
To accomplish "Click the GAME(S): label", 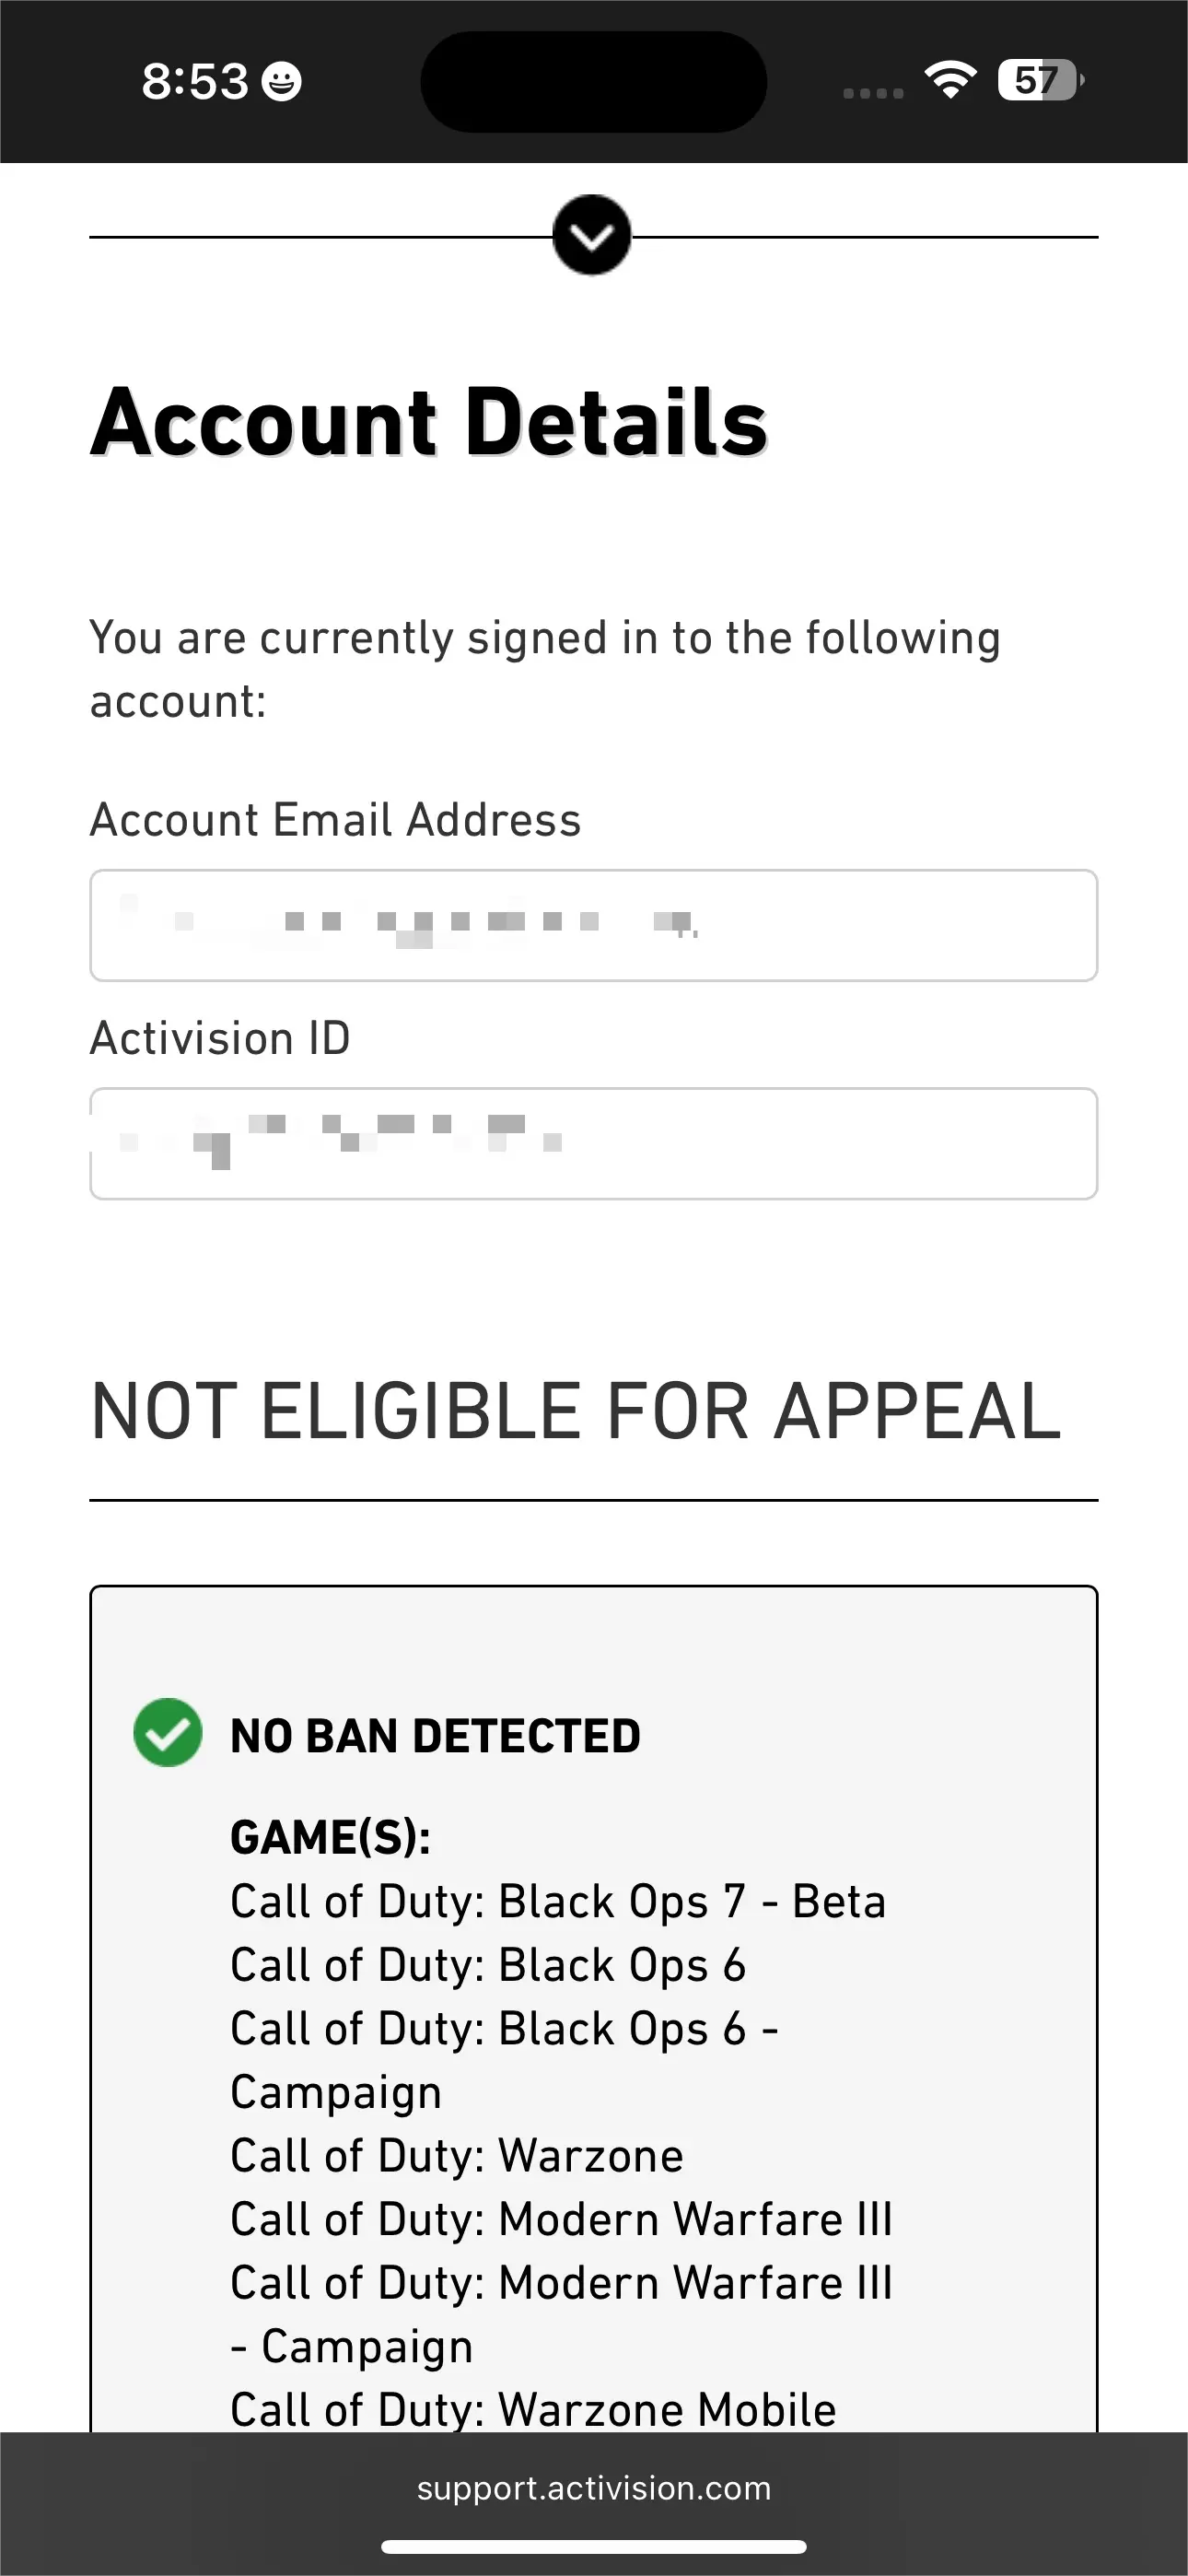I will click(x=330, y=1837).
